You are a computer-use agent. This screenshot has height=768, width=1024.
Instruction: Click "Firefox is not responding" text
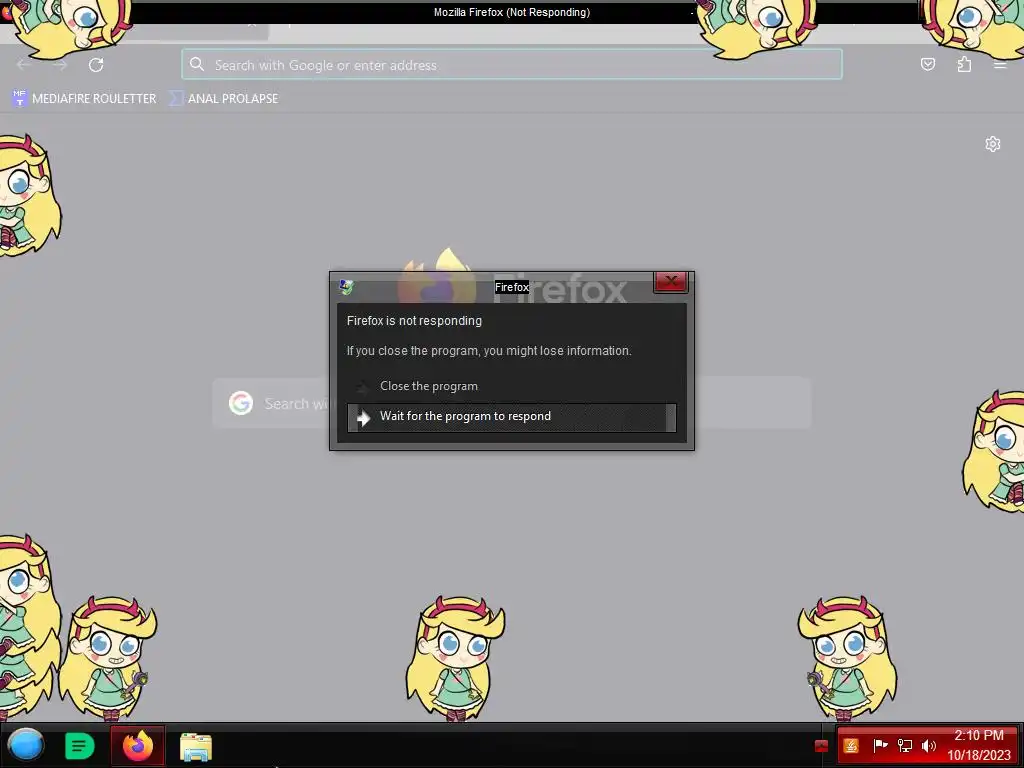(x=414, y=321)
